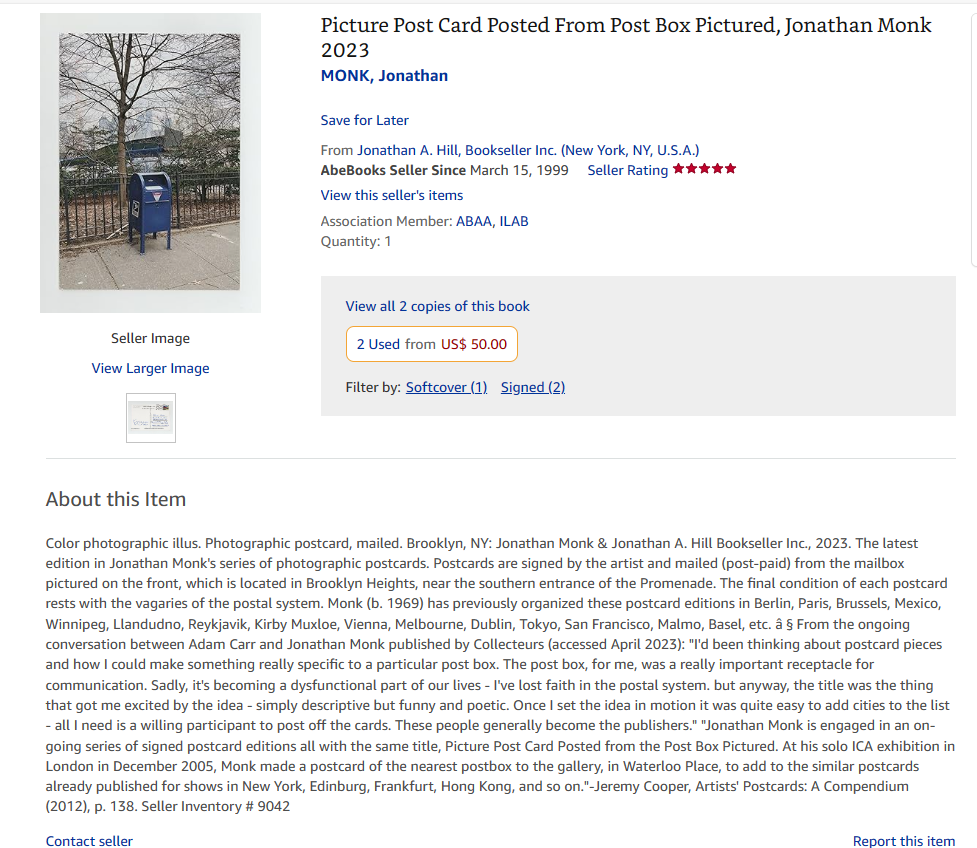This screenshot has height=848, width=977.
Task: View all 2 copies of this book
Action: pos(437,306)
